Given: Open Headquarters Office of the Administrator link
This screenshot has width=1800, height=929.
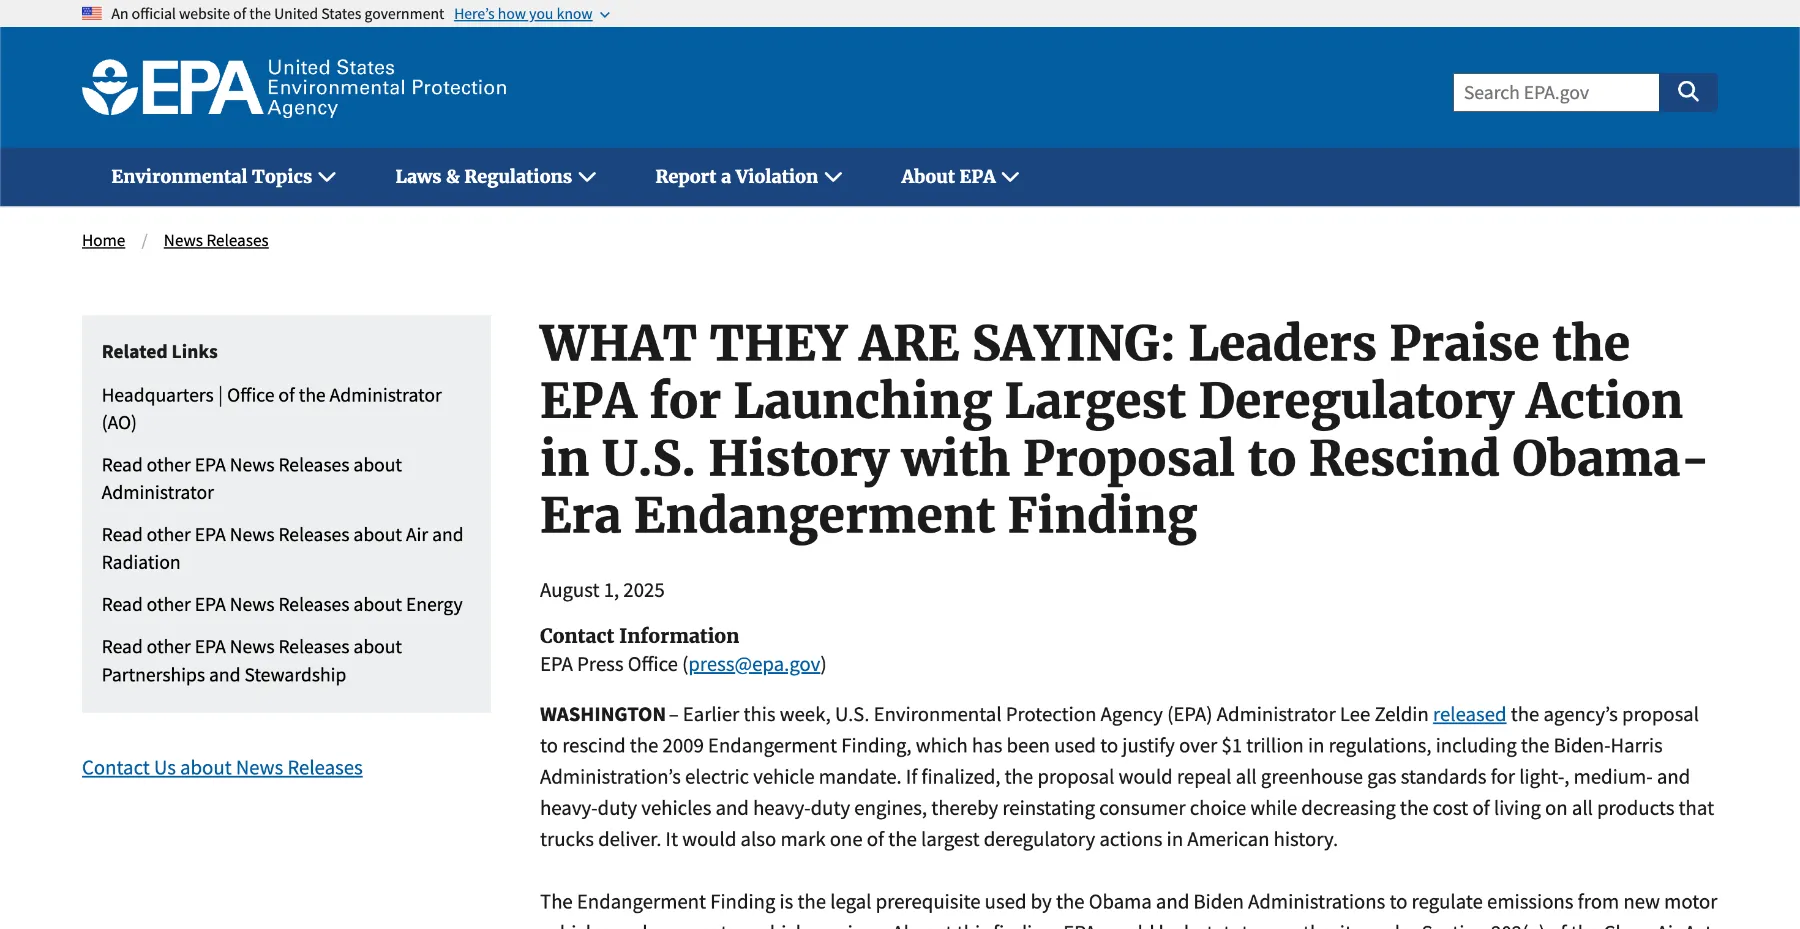Looking at the screenshot, I should point(271,409).
